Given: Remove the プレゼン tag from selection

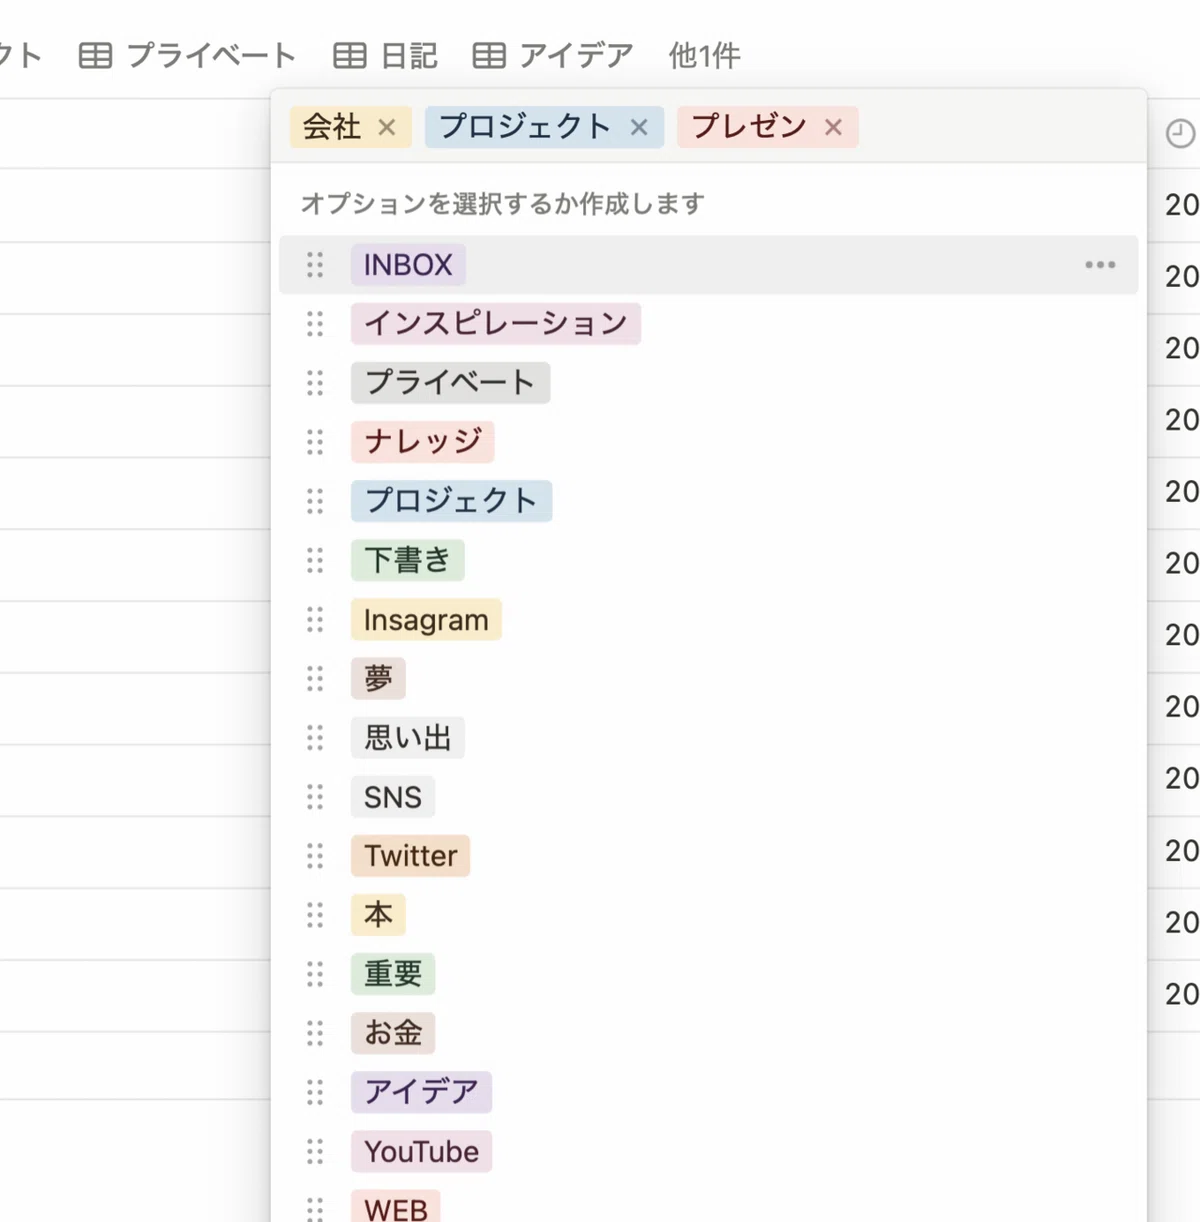Looking at the screenshot, I should tap(833, 127).
